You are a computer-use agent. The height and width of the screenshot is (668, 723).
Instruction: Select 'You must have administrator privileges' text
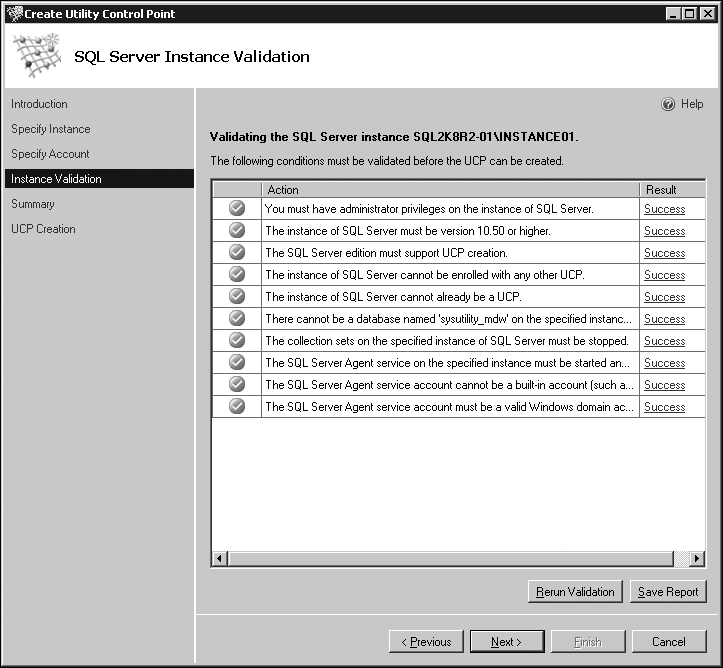[x=429, y=209]
